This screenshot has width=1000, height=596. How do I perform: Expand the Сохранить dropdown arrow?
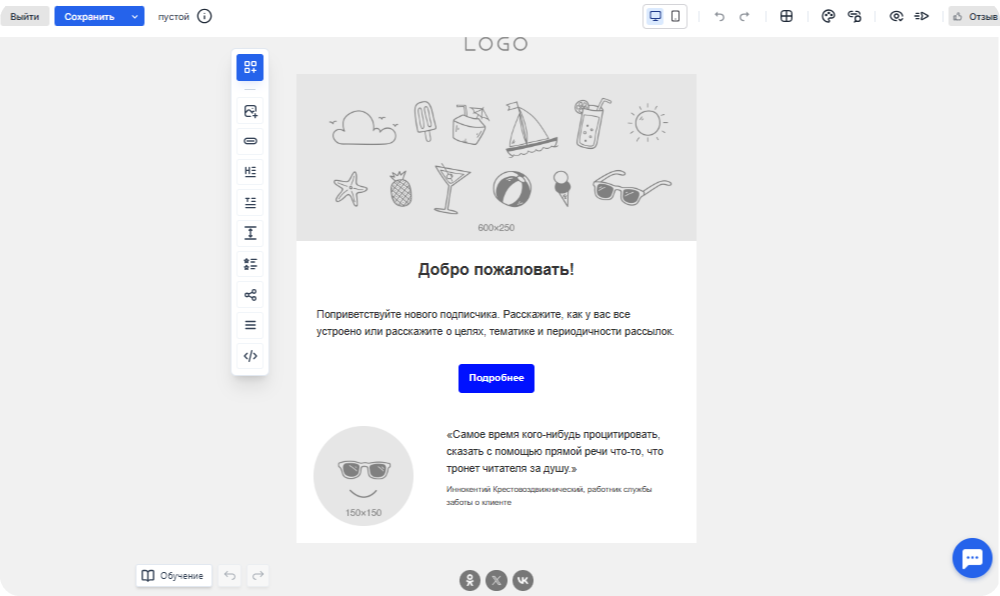134,16
